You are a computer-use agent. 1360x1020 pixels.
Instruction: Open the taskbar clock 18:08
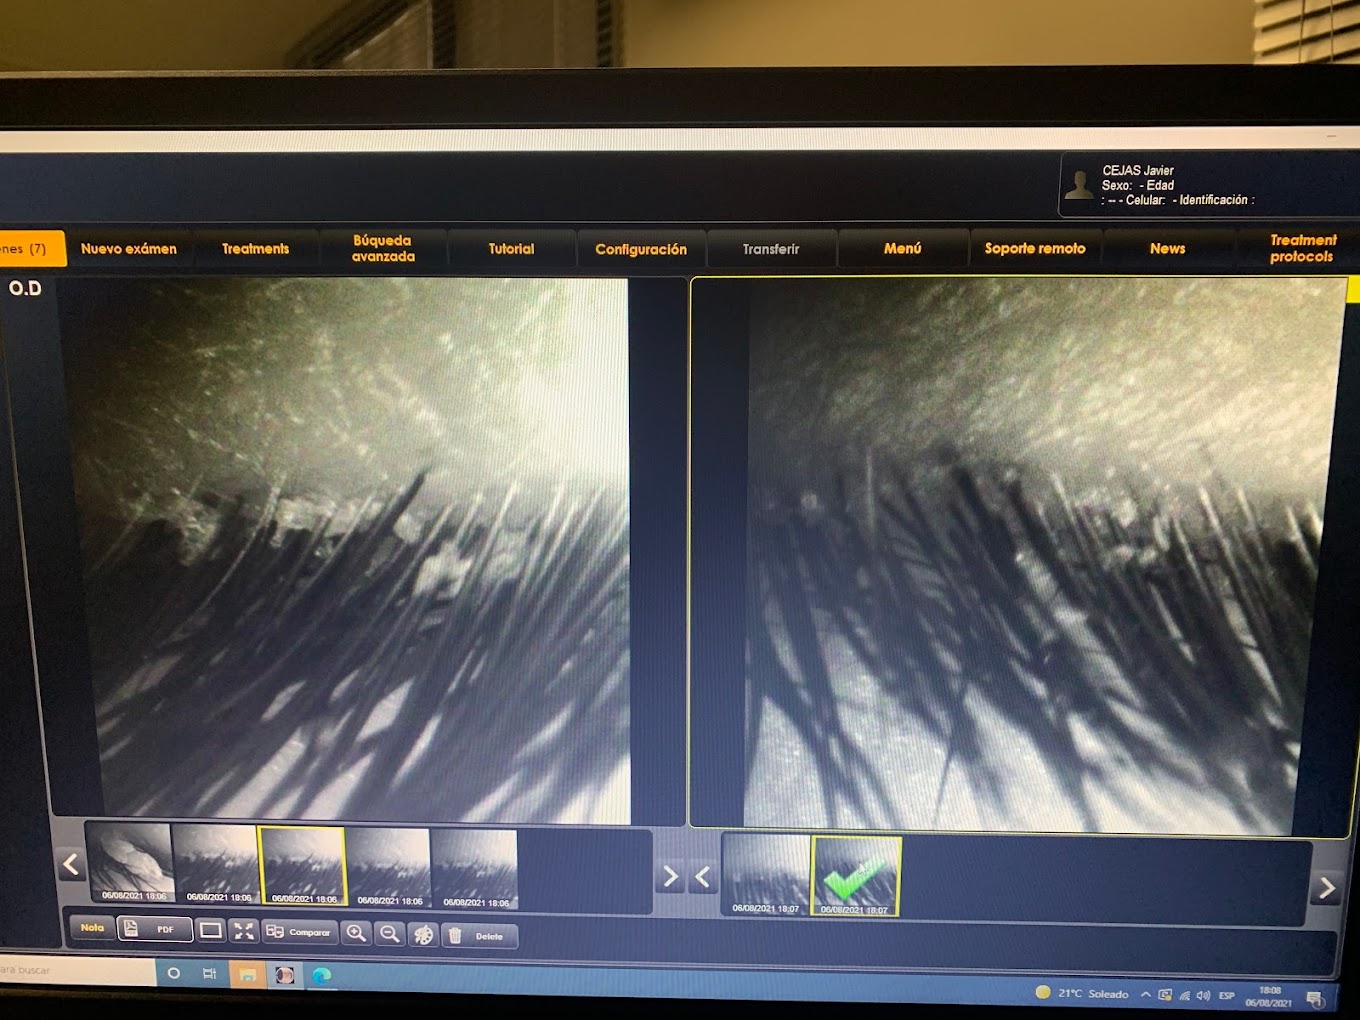click(x=1269, y=996)
